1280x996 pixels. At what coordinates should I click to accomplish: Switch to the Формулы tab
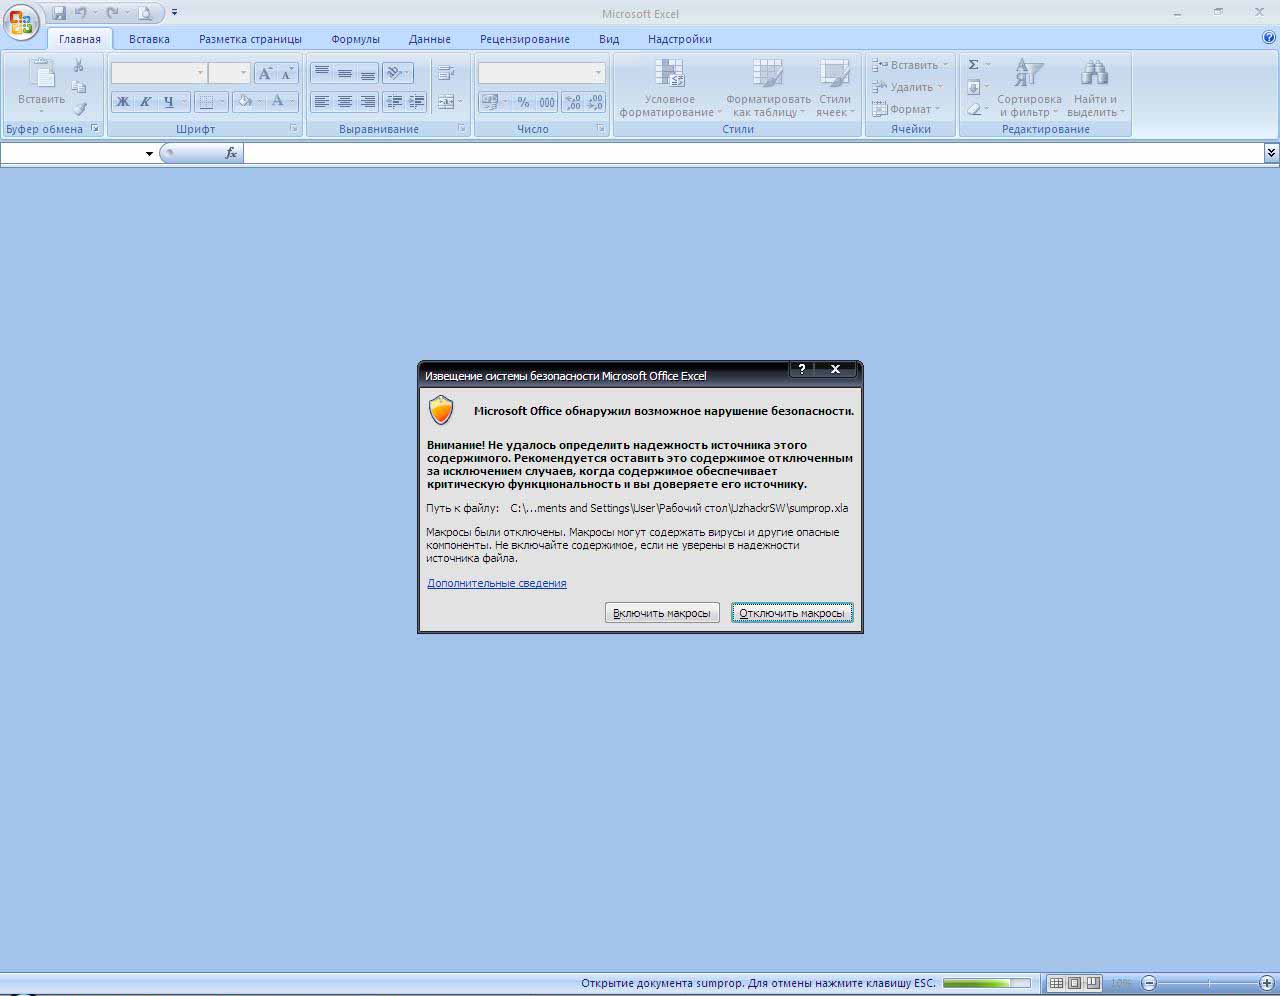click(x=355, y=39)
